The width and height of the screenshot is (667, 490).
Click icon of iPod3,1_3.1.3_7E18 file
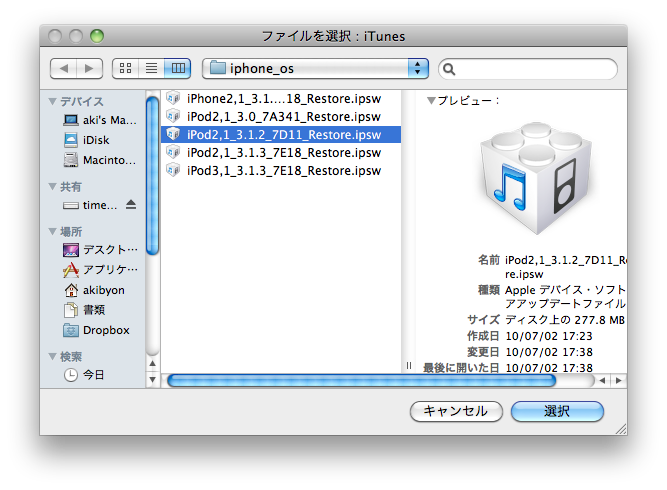pos(173,170)
